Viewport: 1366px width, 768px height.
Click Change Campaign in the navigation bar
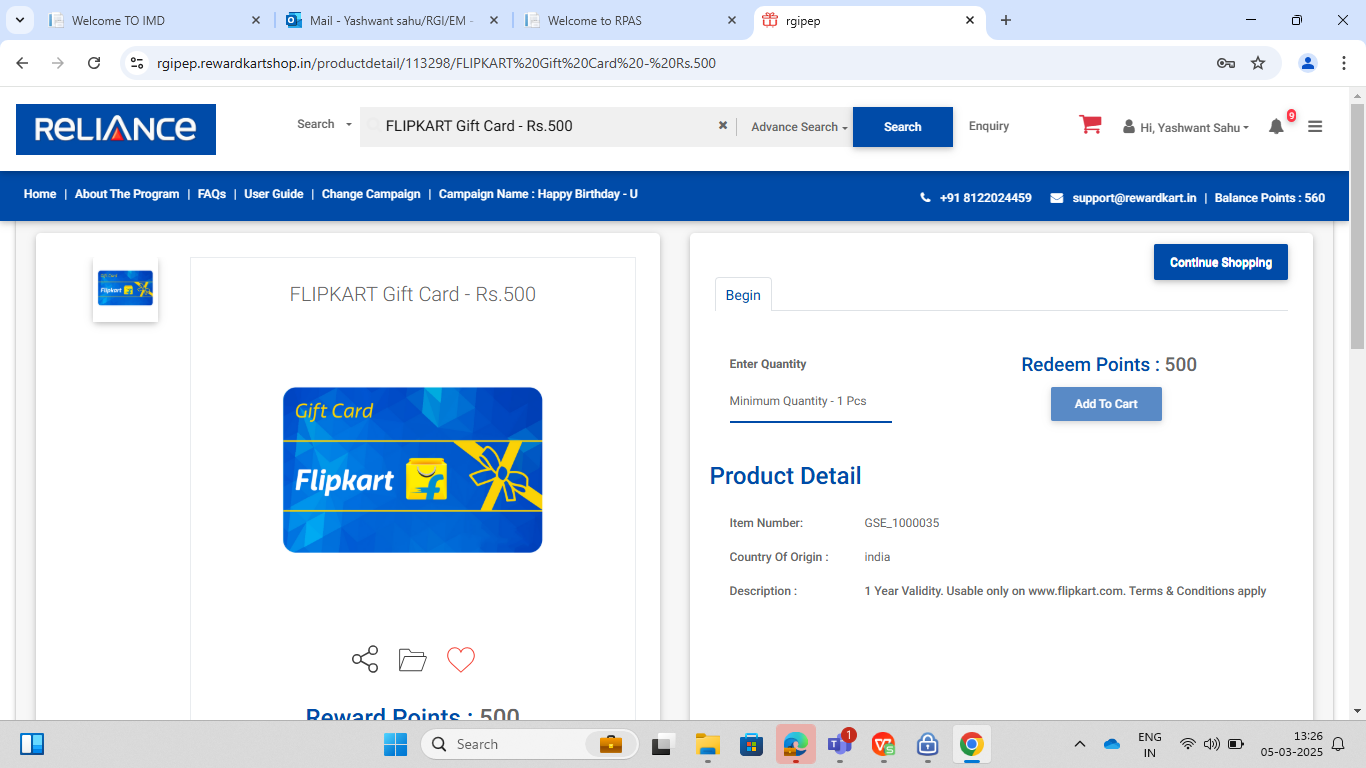click(371, 194)
